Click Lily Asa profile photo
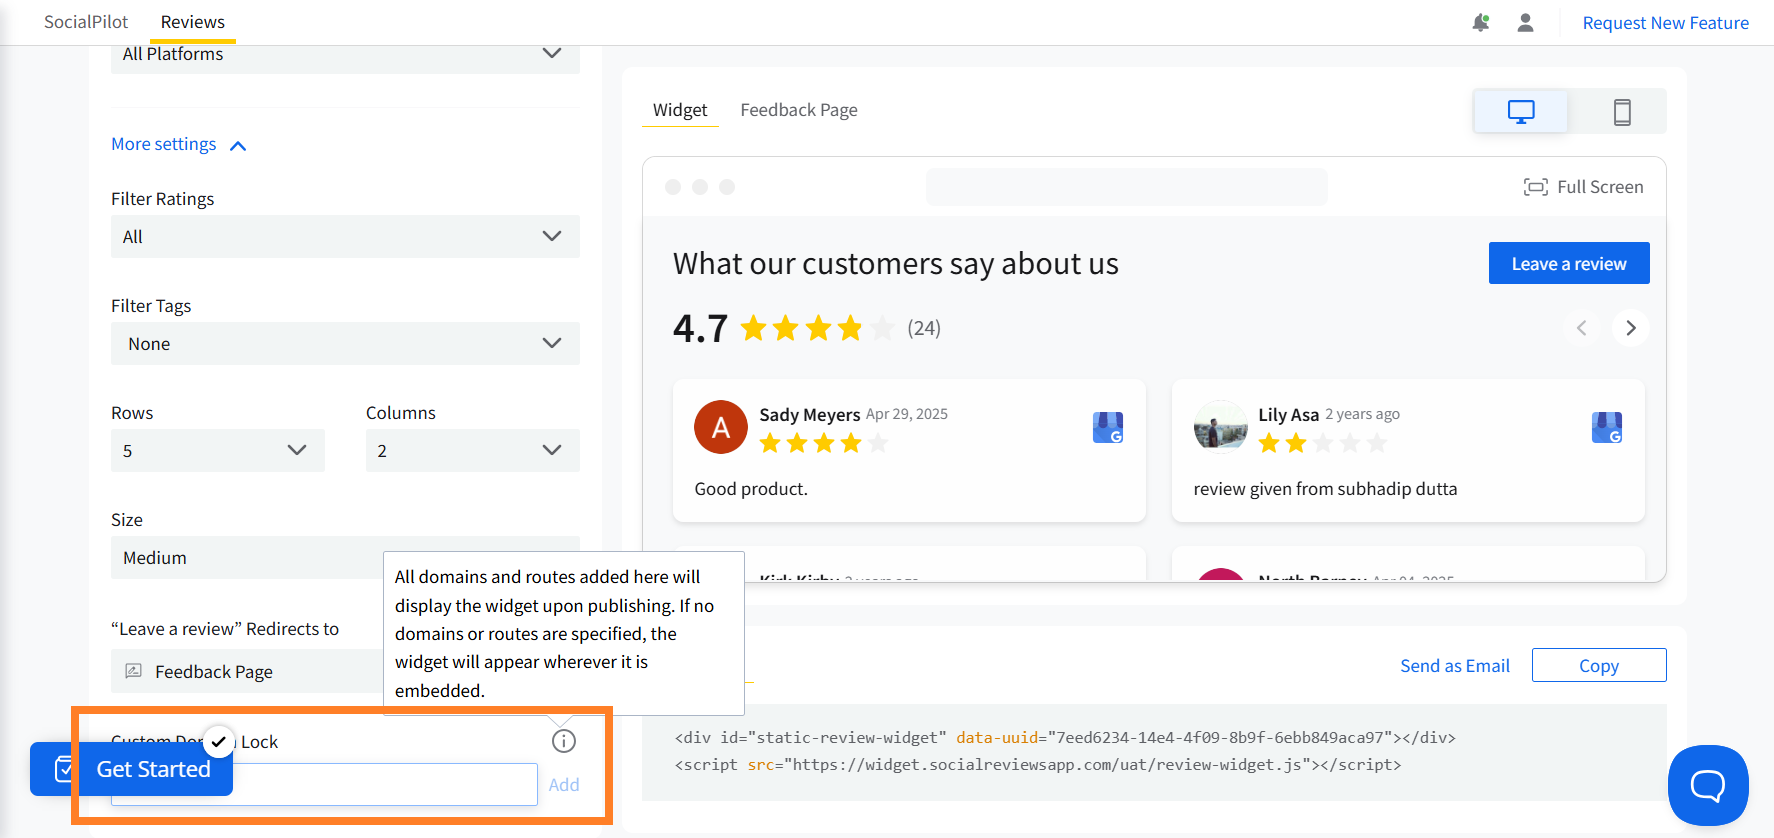 pos(1220,427)
